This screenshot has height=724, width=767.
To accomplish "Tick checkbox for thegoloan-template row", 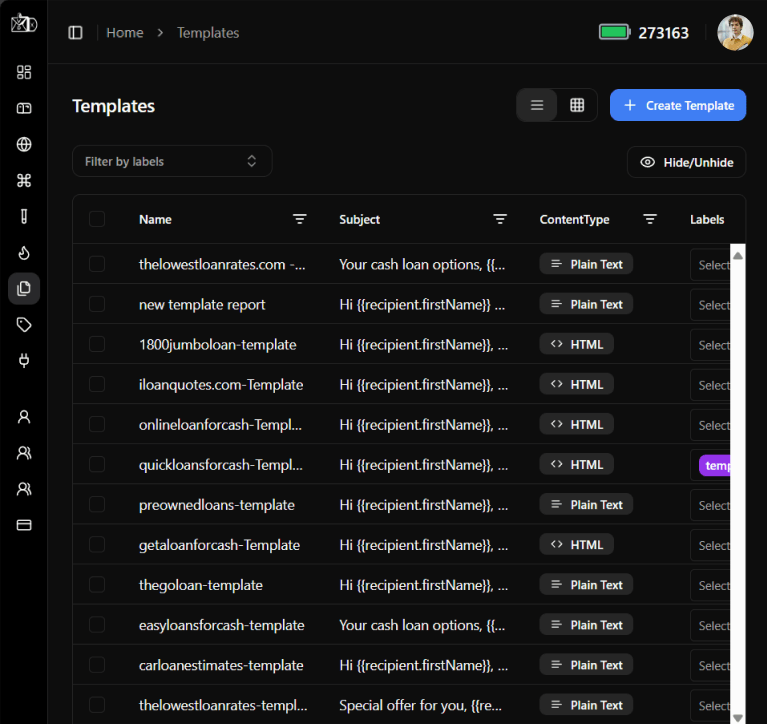I will point(97,585).
